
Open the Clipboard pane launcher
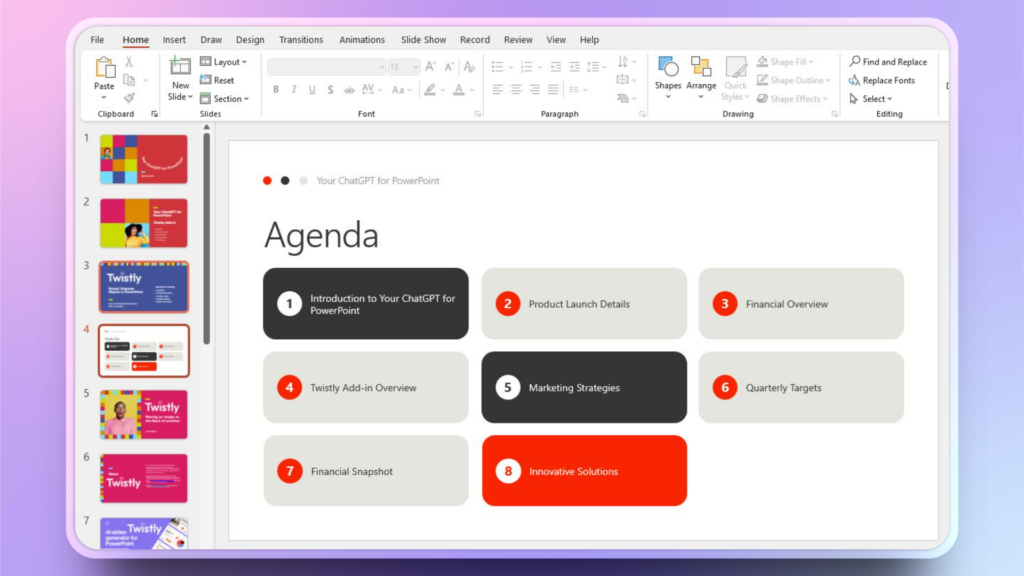[x=154, y=114]
